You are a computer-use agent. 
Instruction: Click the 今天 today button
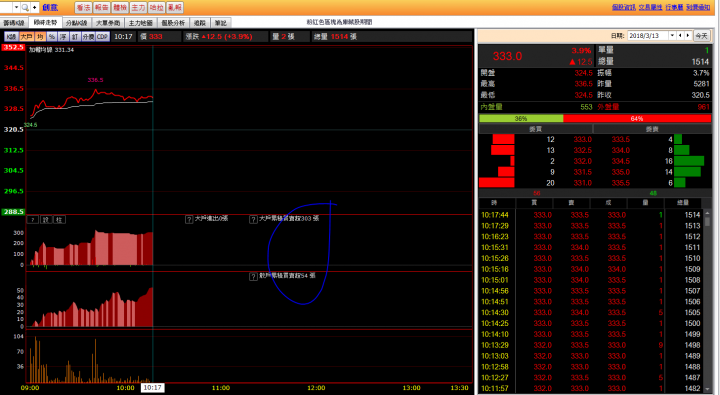[x=701, y=35]
